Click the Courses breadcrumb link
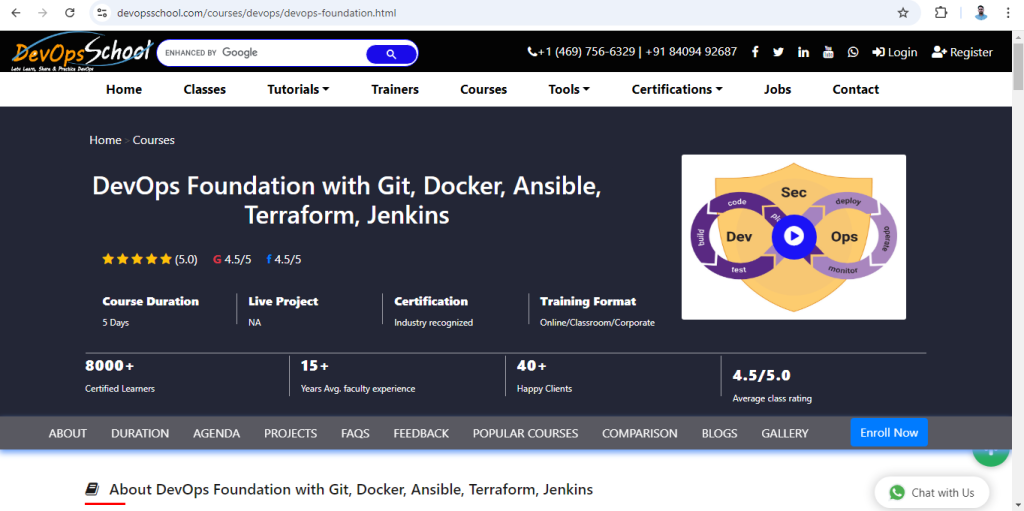The image size is (1024, 511). click(153, 140)
